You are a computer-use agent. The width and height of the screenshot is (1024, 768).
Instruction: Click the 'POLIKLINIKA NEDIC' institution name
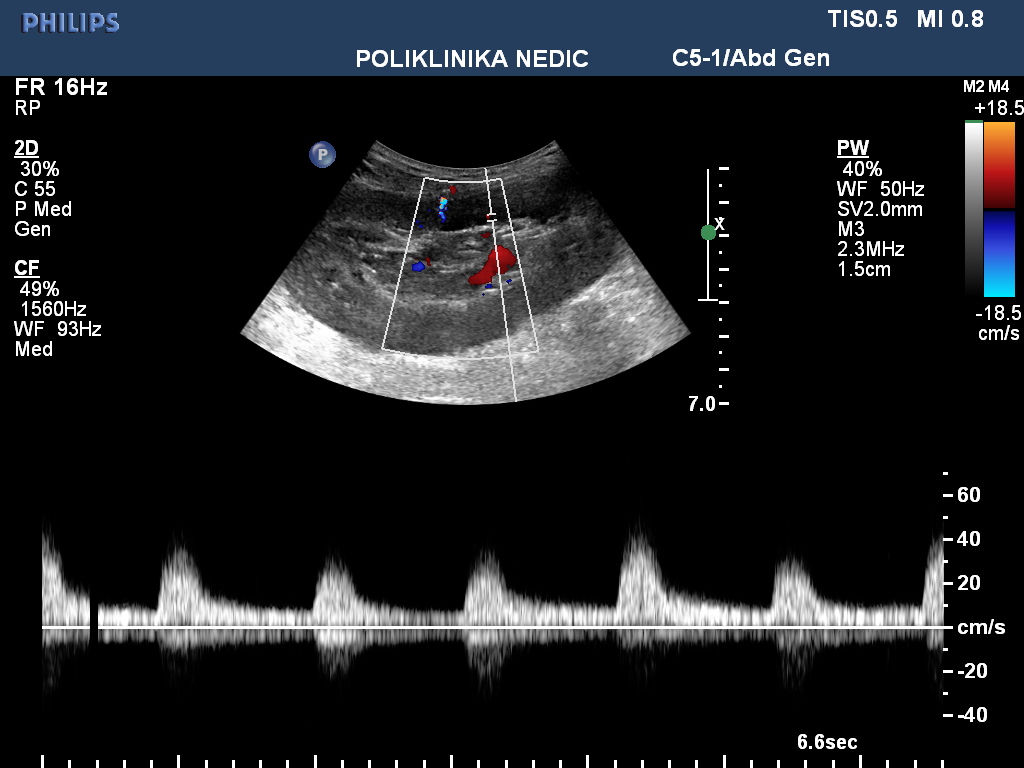point(472,59)
